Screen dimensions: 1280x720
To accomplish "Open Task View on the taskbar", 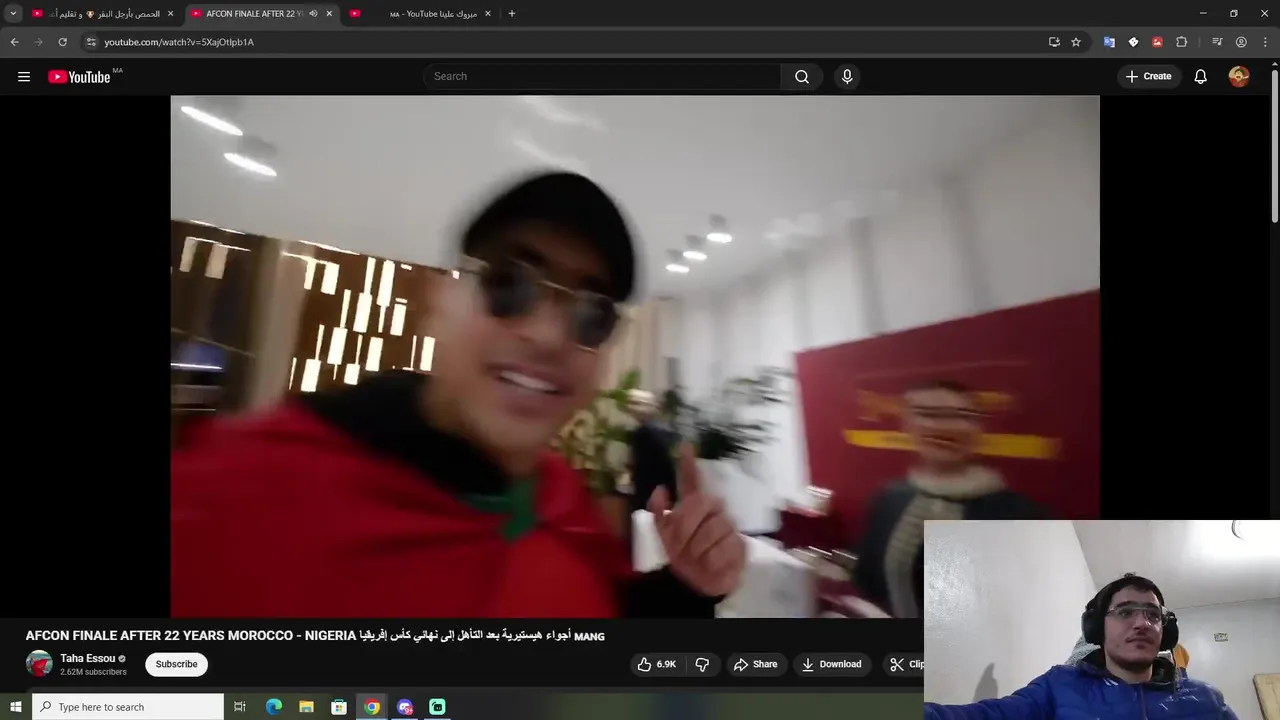I will [240, 707].
